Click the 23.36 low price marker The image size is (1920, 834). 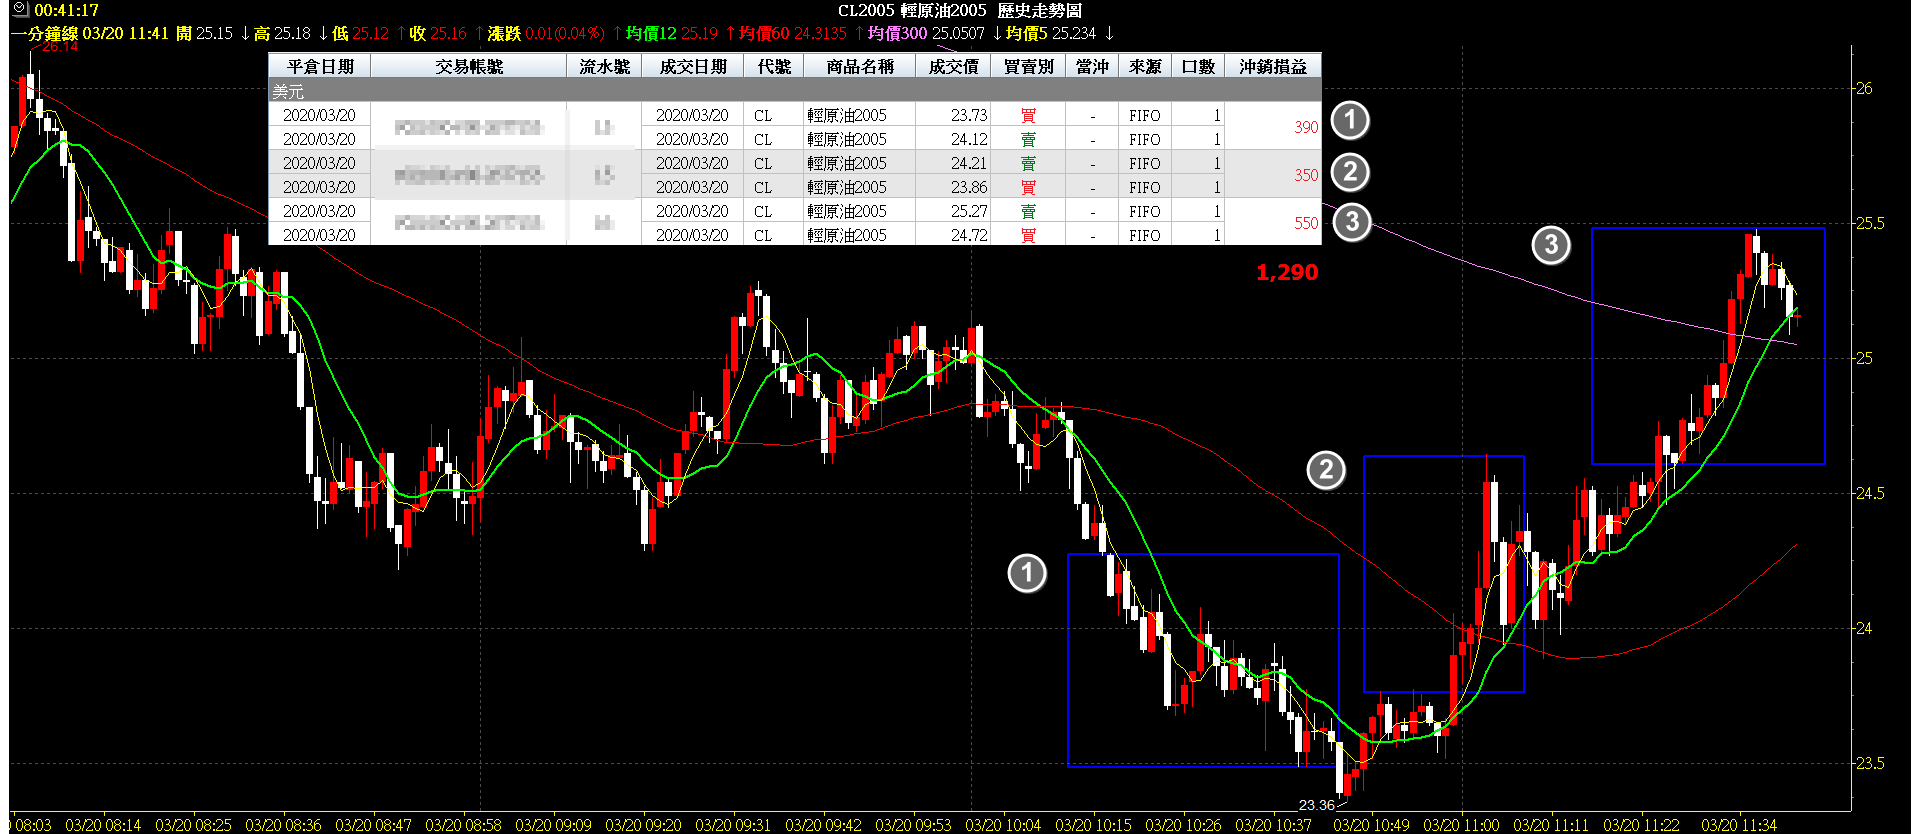(x=1316, y=805)
